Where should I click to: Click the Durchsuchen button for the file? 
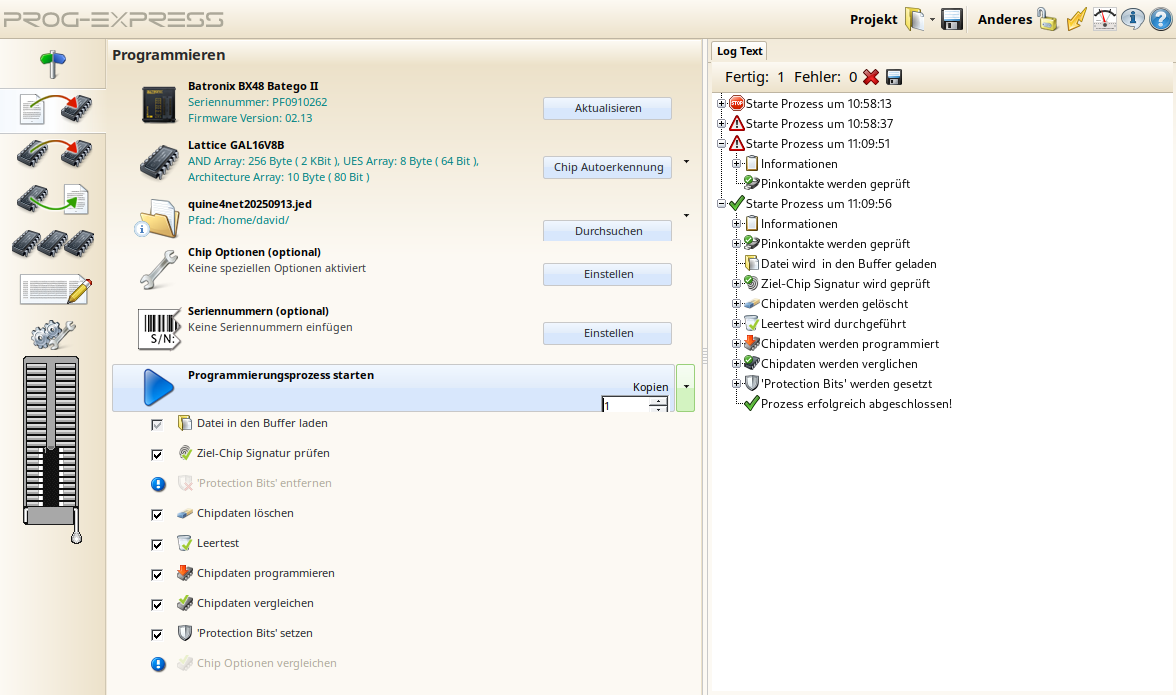pos(607,231)
